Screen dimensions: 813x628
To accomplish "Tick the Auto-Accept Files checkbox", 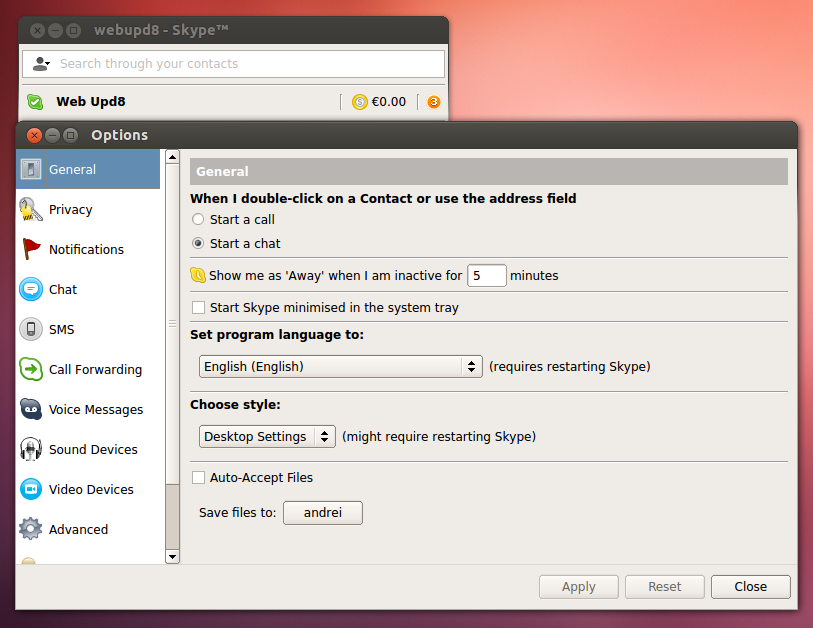I will [199, 478].
